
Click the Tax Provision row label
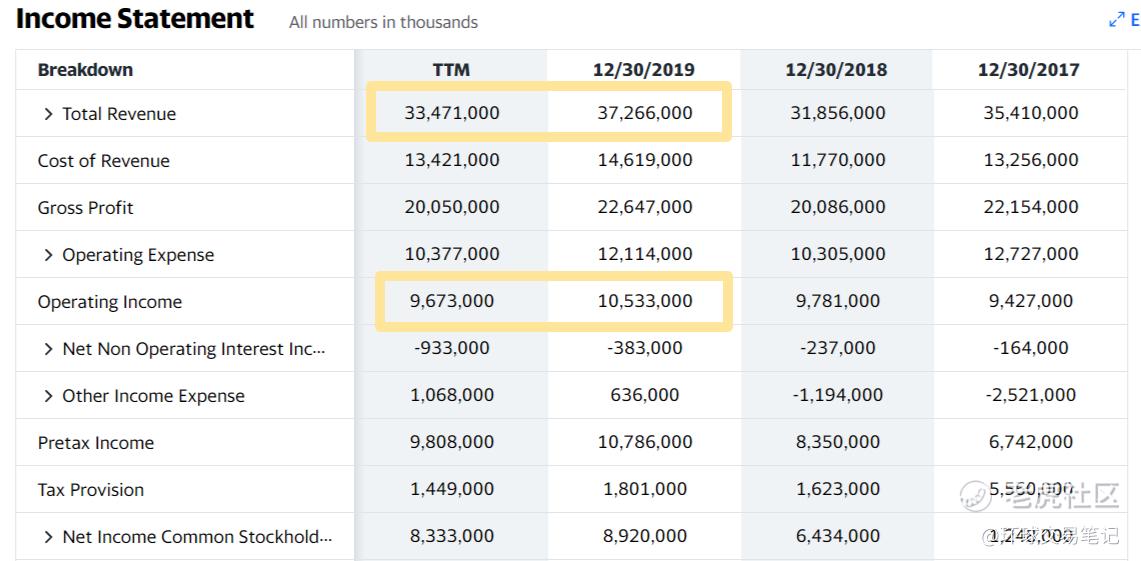point(91,490)
